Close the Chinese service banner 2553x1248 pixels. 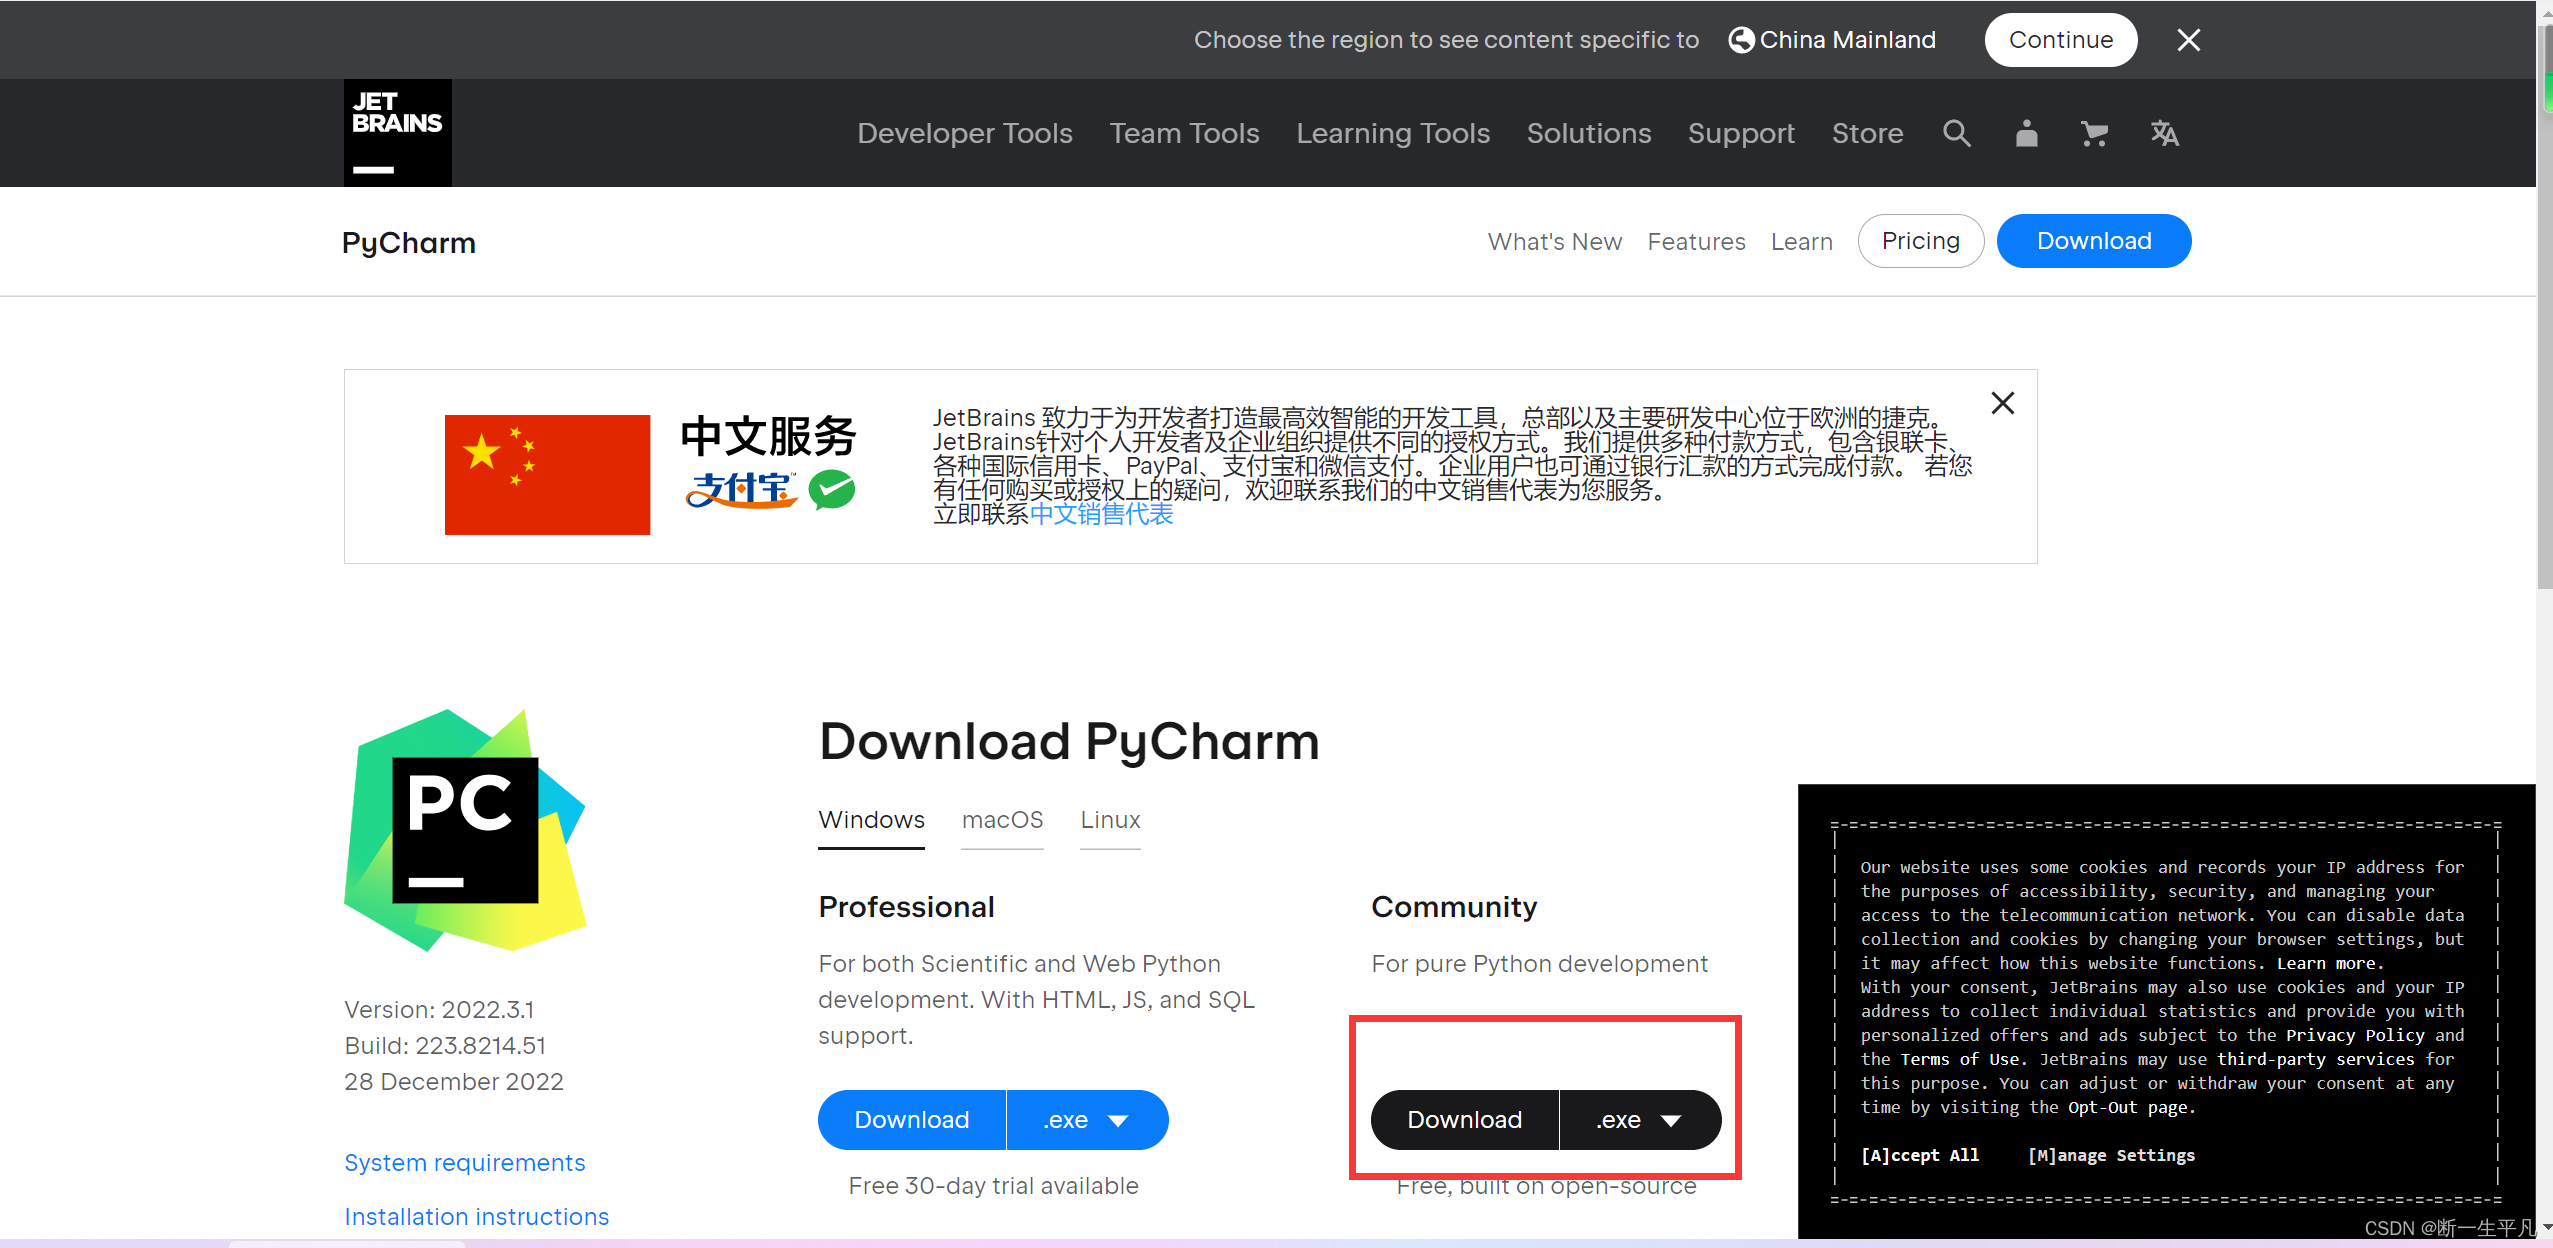click(2002, 403)
